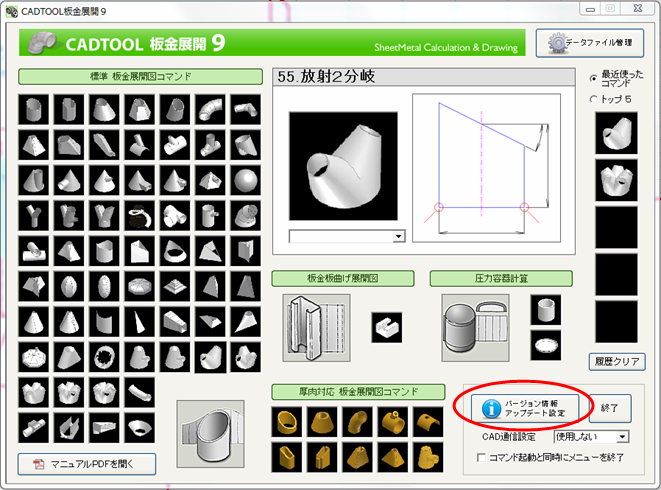661x490 pixels.
Task: Click the large oblique cut pipe image
Action: coord(210,434)
